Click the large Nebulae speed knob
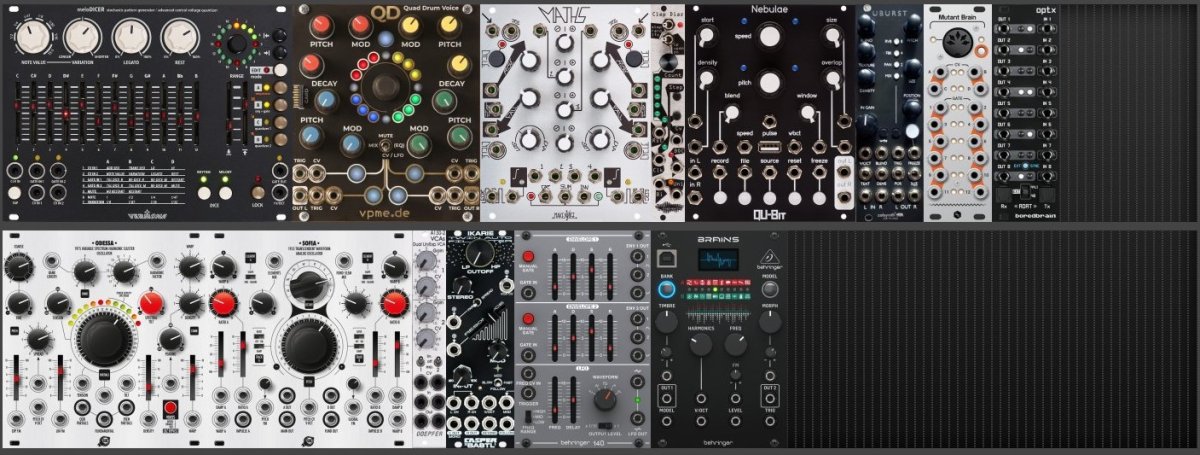 click(769, 38)
